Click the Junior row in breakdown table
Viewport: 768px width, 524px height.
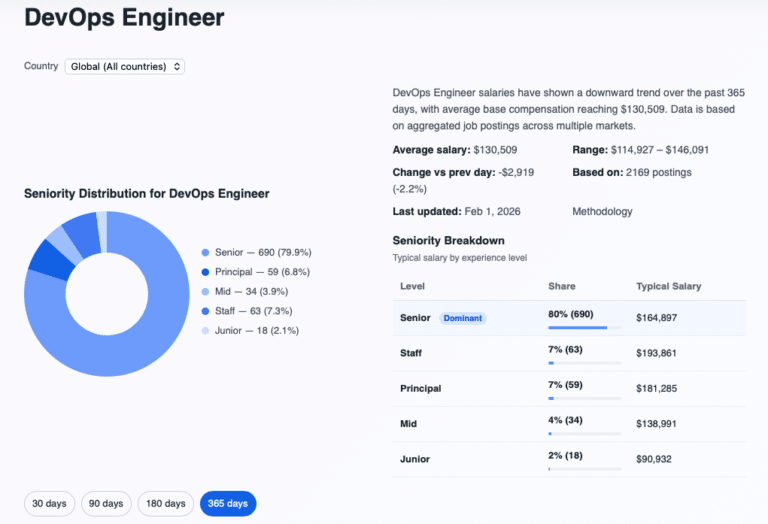coord(569,459)
